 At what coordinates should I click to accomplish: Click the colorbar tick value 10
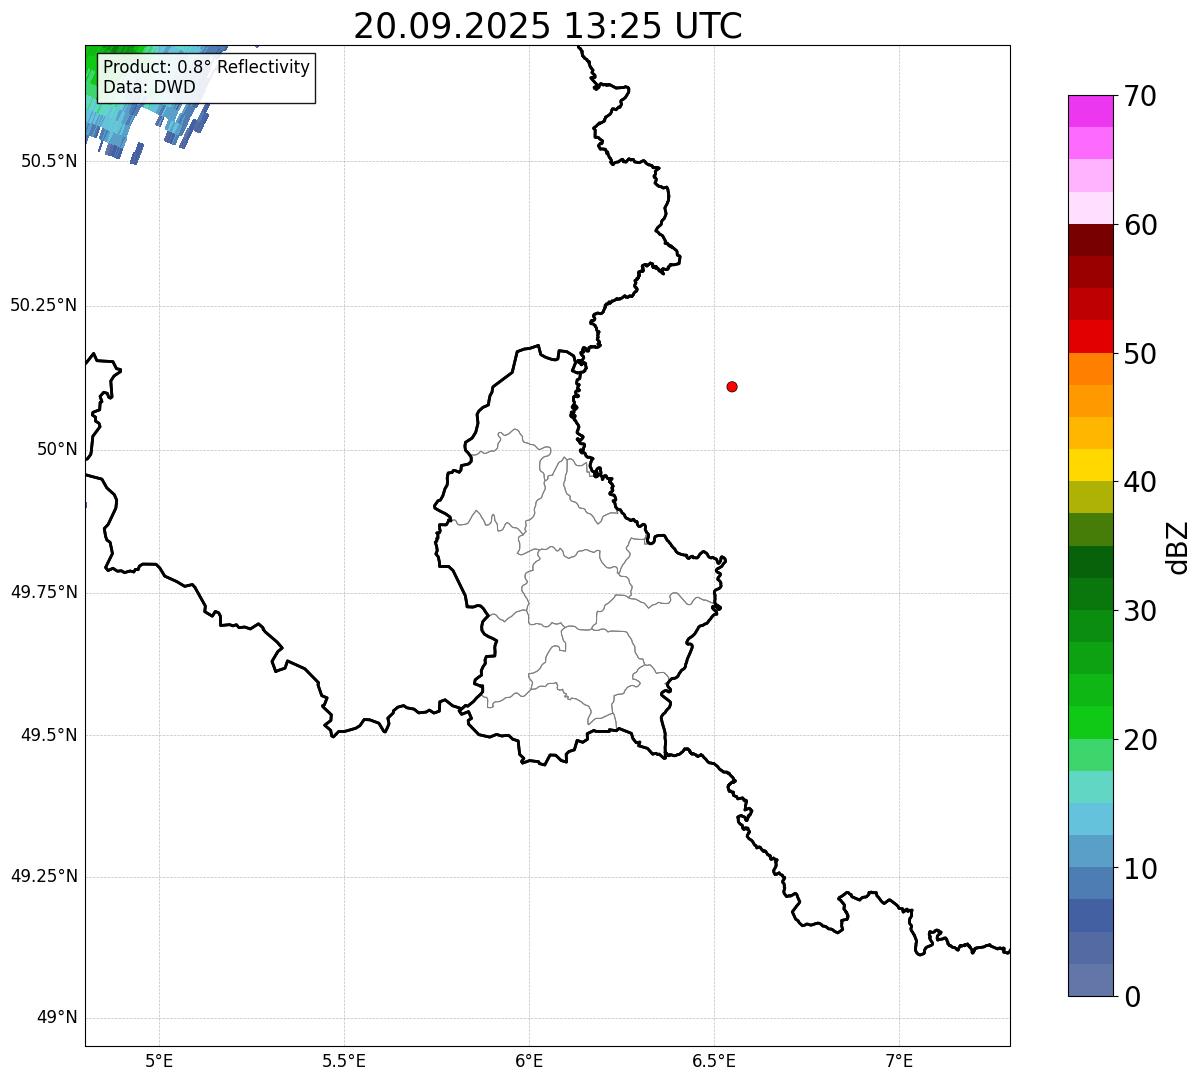[1140, 870]
